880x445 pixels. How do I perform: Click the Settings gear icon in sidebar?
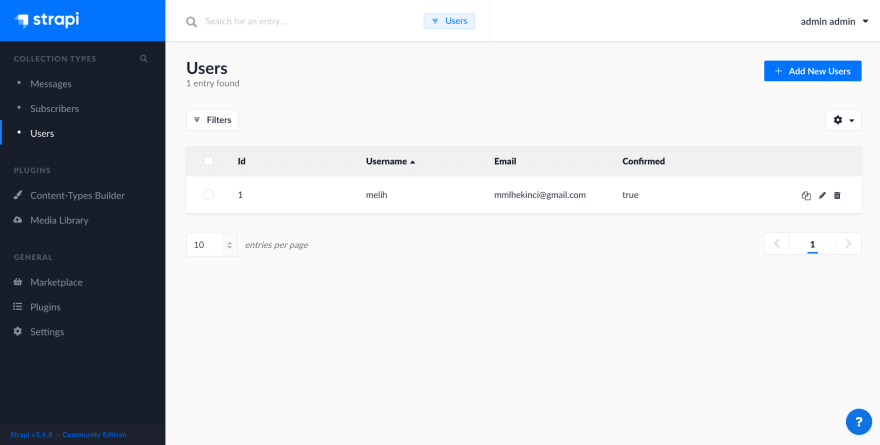pyautogui.click(x=18, y=332)
